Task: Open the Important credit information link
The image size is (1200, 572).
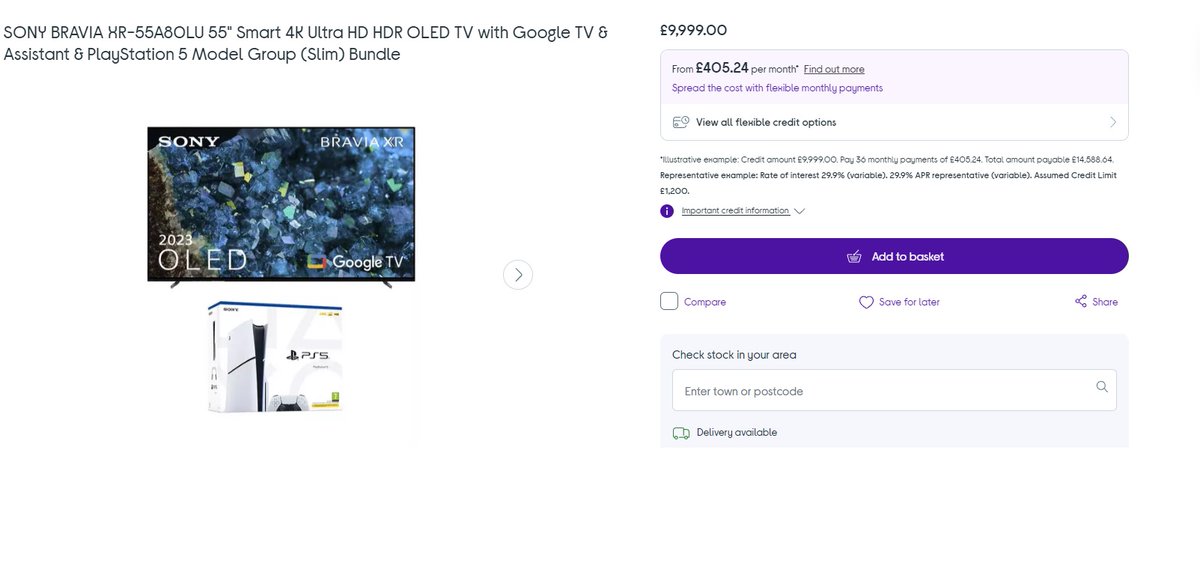Action: pyautogui.click(x=735, y=211)
